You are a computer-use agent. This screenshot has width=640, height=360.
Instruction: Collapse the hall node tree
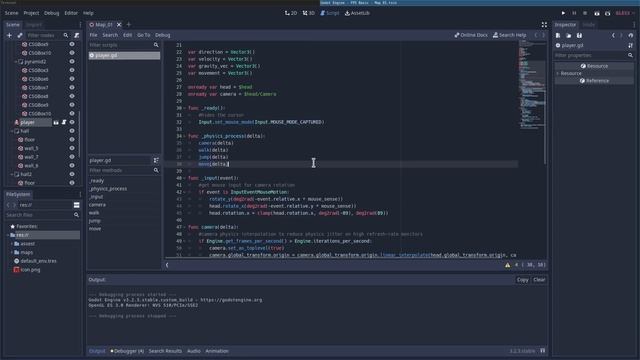[12, 131]
